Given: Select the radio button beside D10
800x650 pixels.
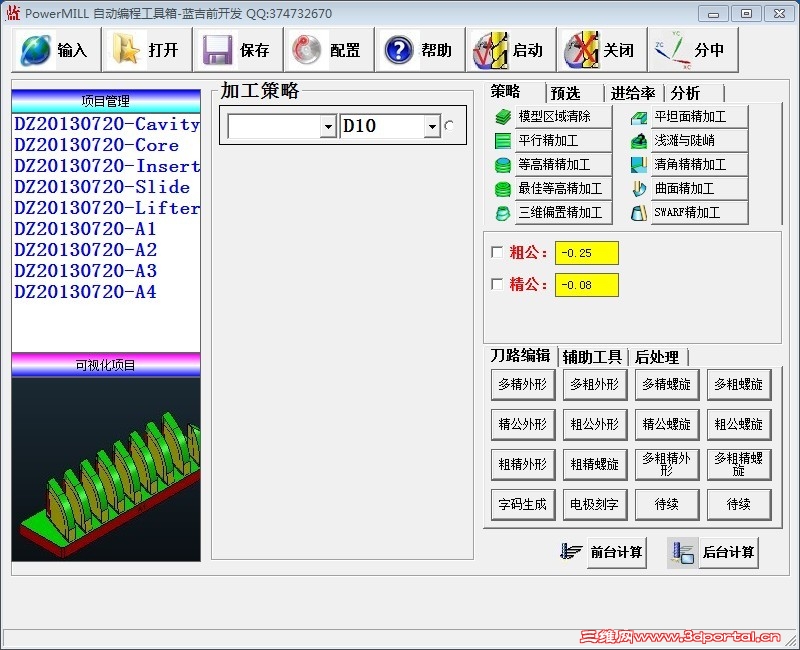Looking at the screenshot, I should coord(449,126).
